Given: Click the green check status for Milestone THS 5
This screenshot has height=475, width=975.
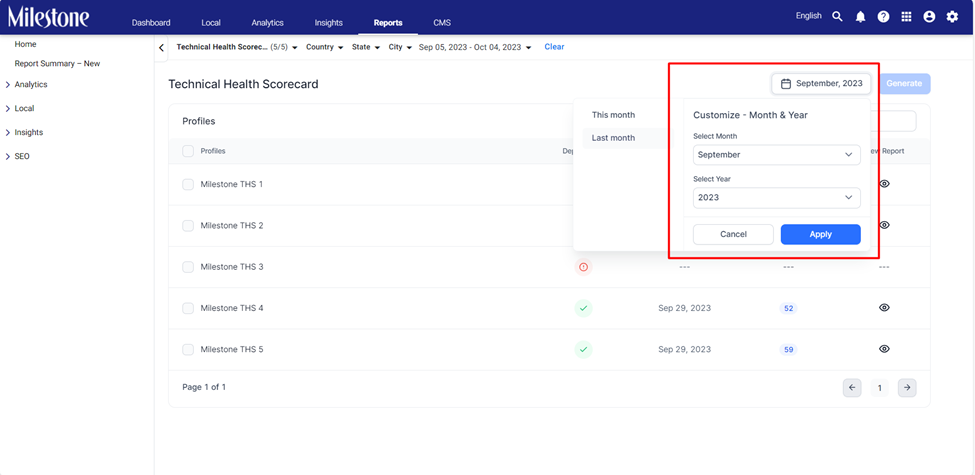Looking at the screenshot, I should tap(583, 349).
